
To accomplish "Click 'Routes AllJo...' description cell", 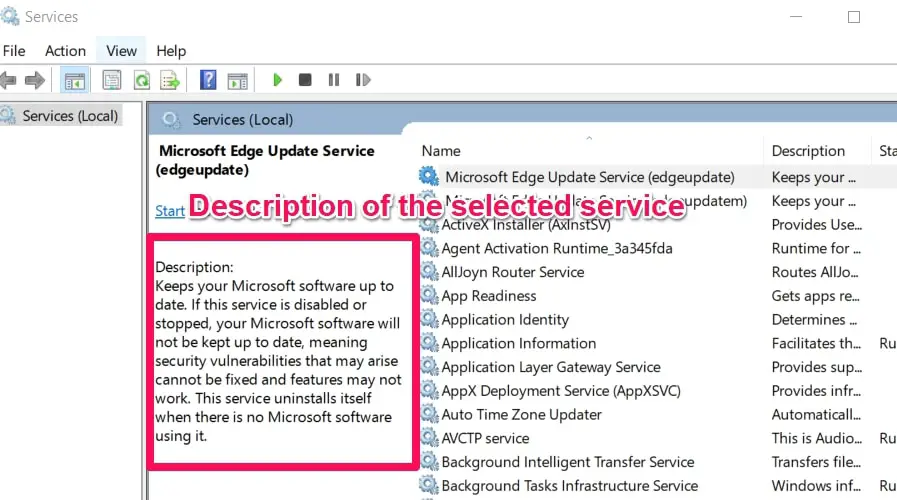I will pos(815,272).
